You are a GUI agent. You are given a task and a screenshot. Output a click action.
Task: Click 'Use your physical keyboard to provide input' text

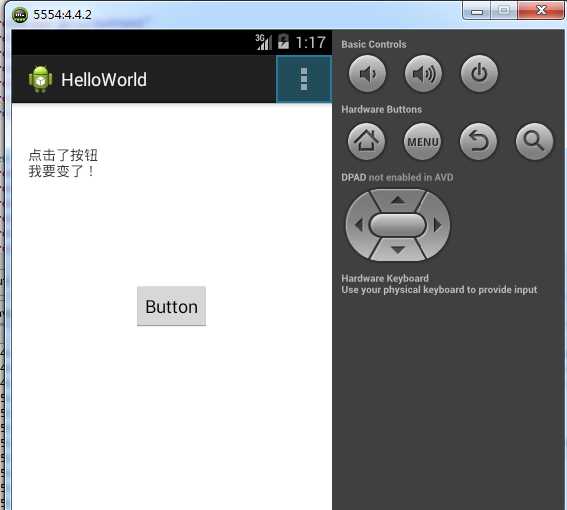pyautogui.click(x=439, y=290)
